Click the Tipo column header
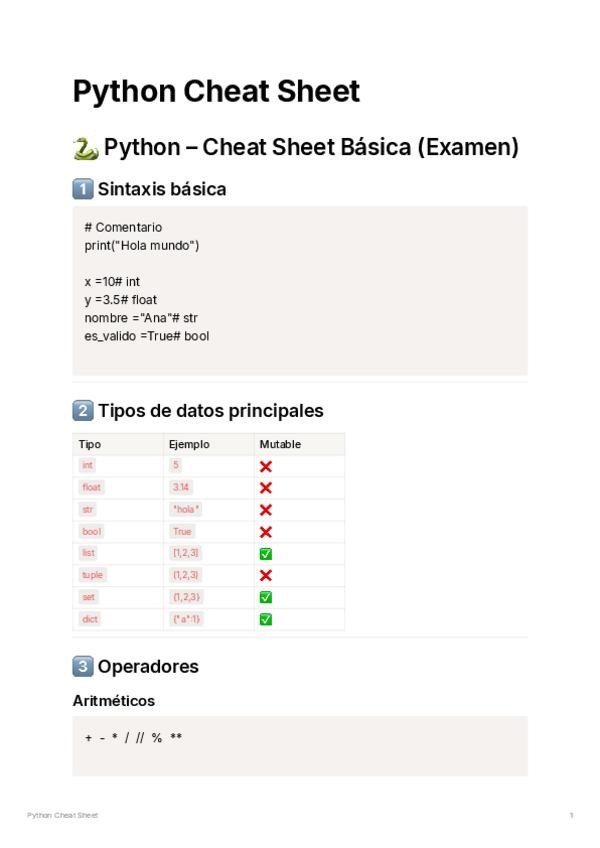 (90, 444)
